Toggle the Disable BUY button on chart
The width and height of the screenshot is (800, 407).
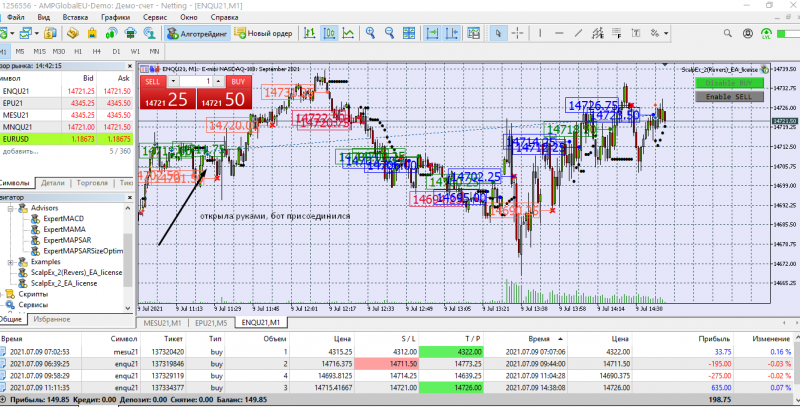pyautogui.click(x=729, y=83)
